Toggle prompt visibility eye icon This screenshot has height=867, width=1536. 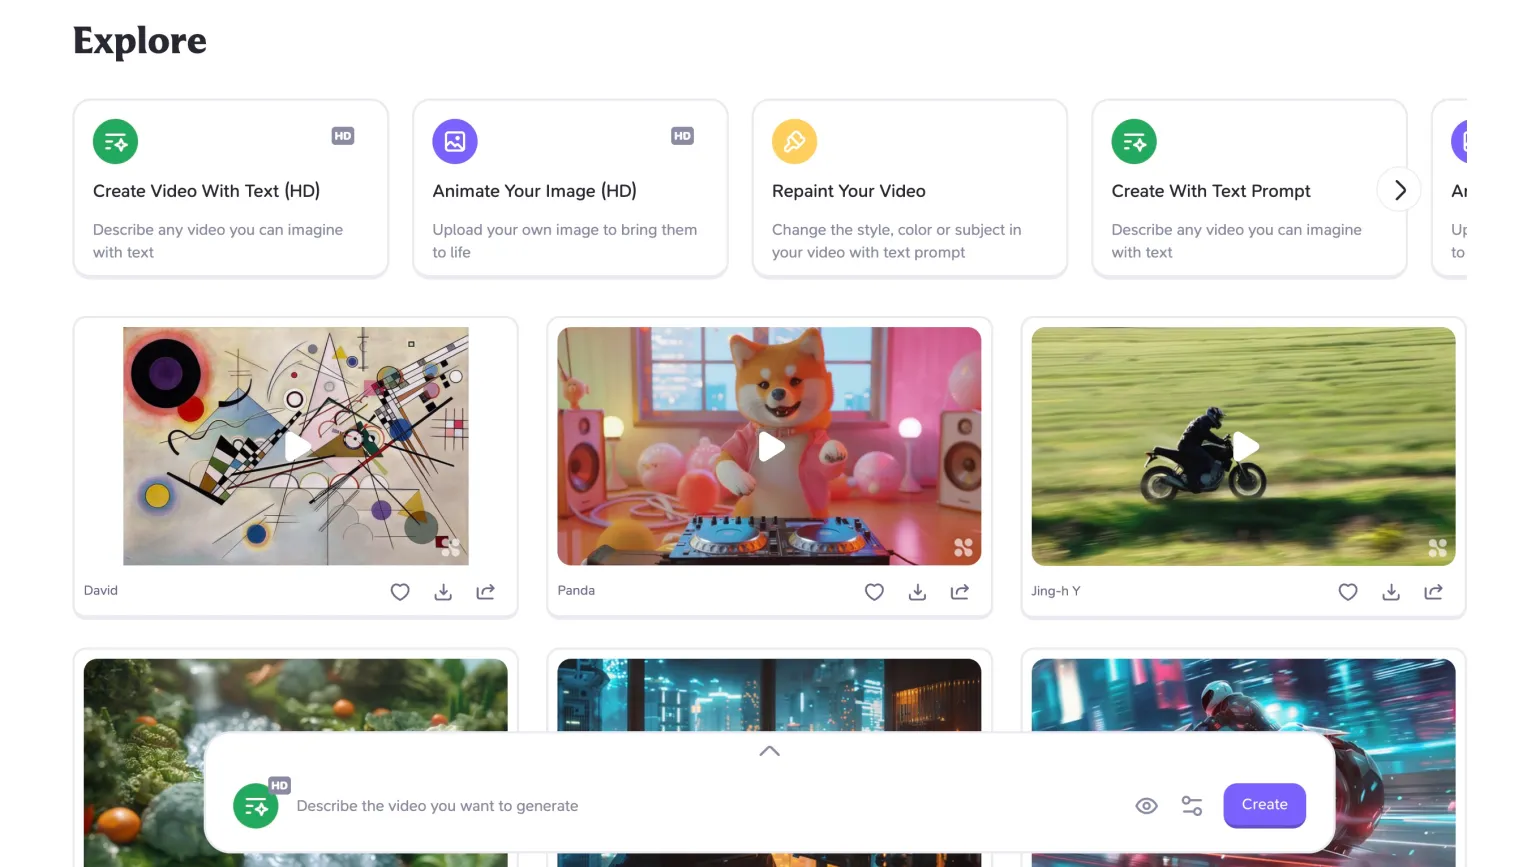pos(1146,806)
